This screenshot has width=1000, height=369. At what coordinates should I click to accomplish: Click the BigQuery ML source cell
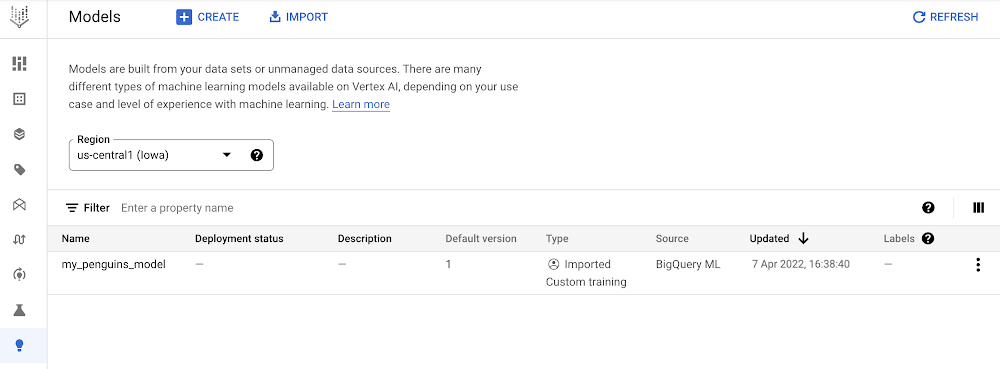click(688, 264)
